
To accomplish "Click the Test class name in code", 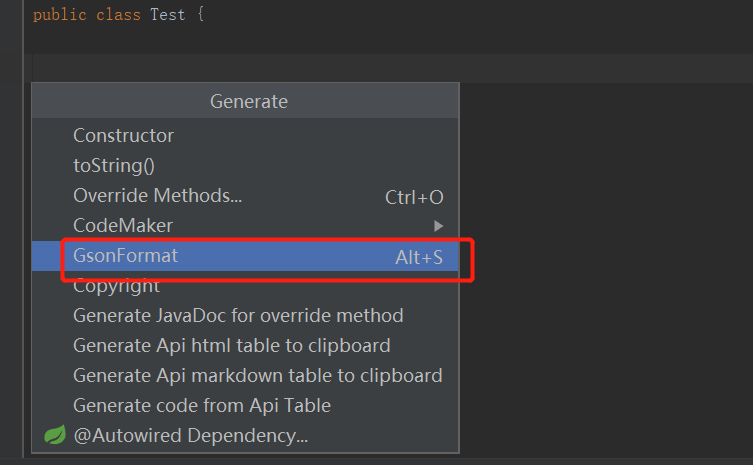I will point(167,15).
